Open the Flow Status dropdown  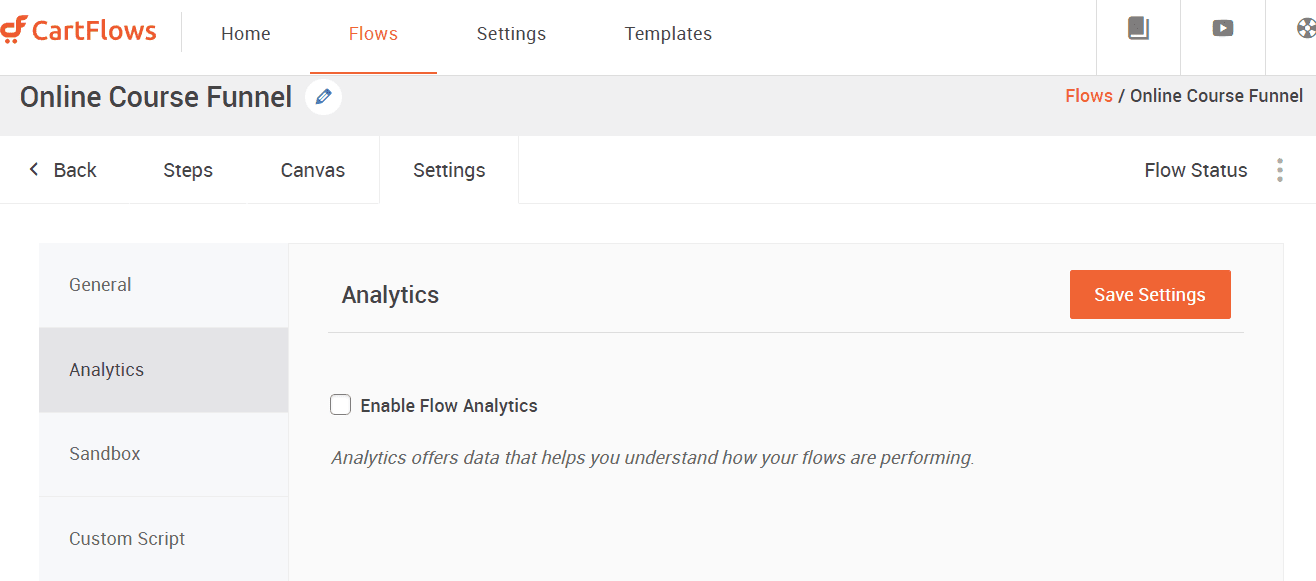pos(1195,170)
